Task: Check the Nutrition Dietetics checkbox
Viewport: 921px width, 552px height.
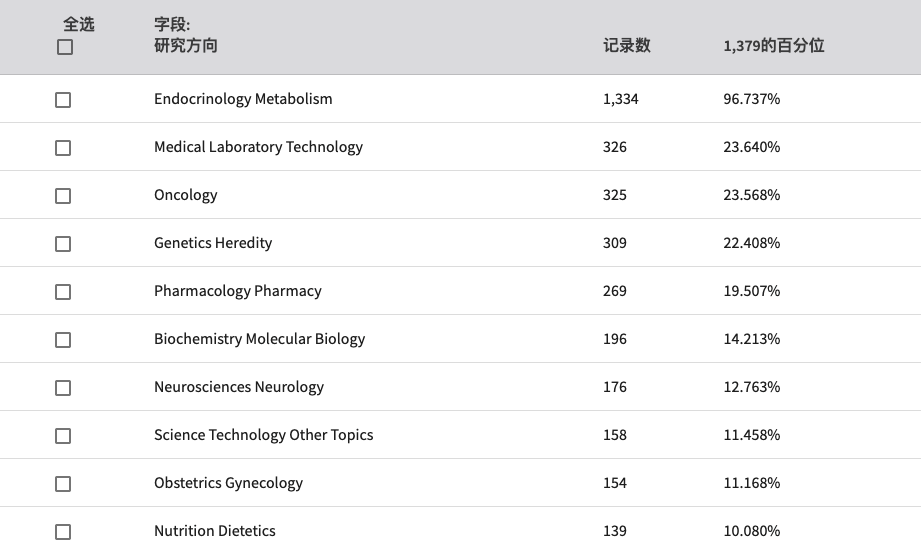Action: tap(63, 532)
